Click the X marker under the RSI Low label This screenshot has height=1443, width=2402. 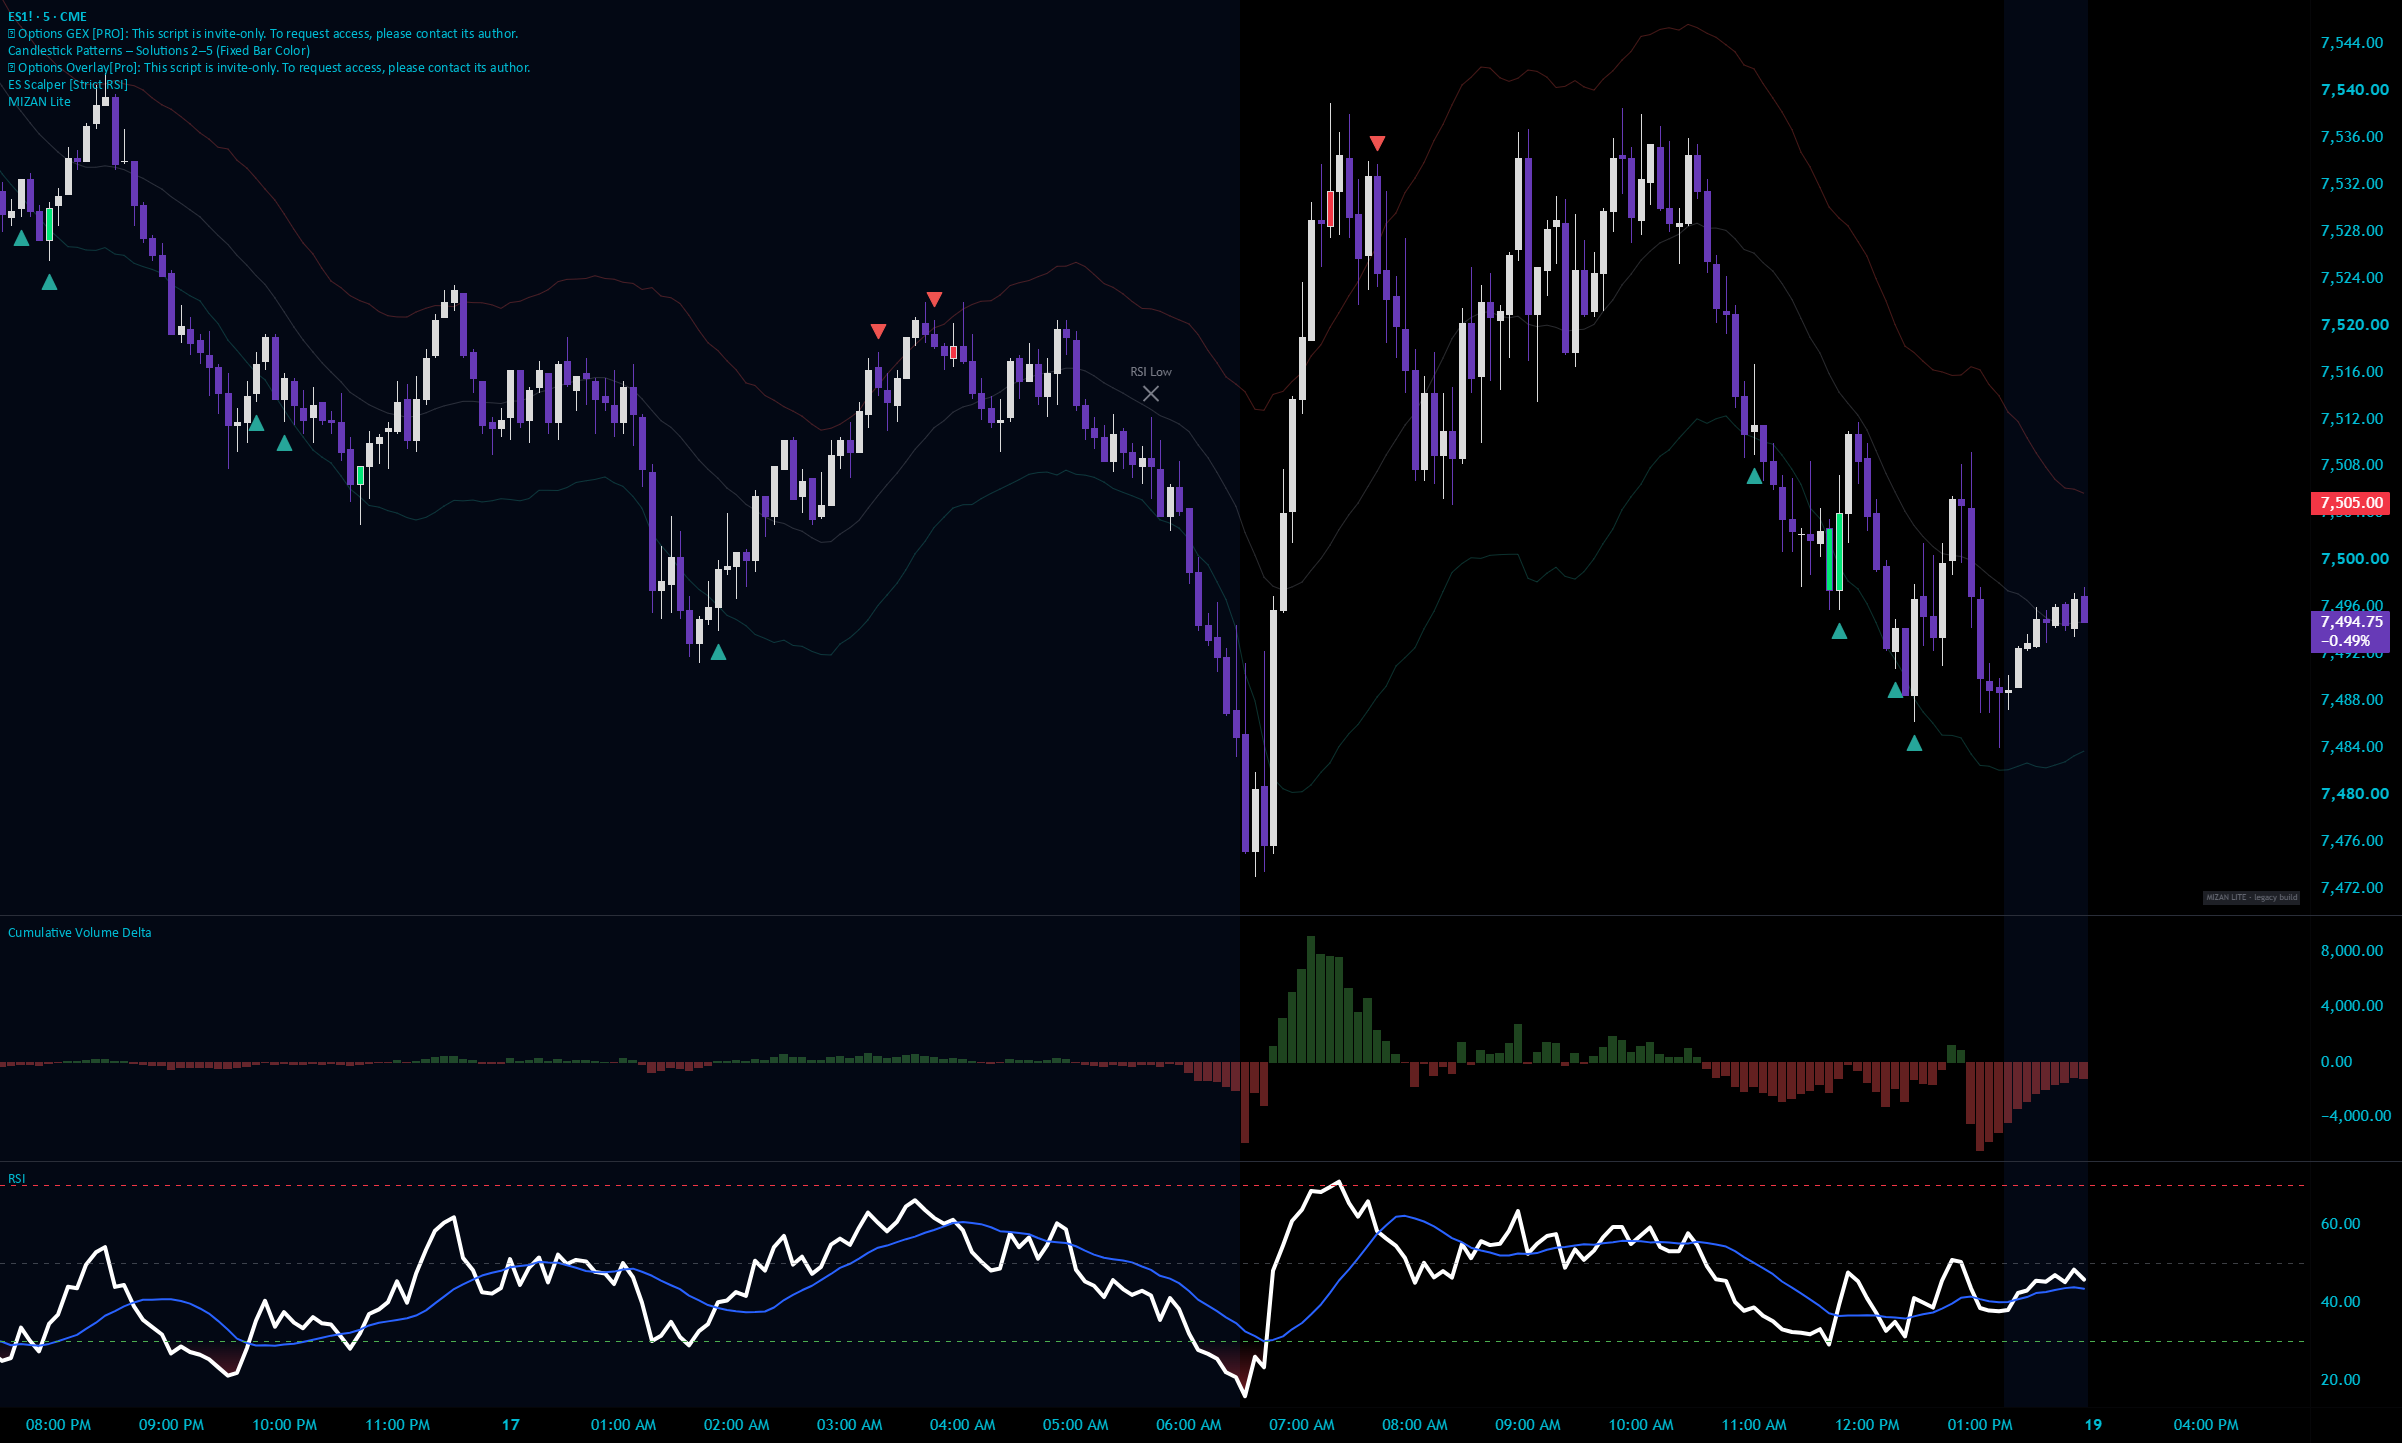click(x=1151, y=394)
